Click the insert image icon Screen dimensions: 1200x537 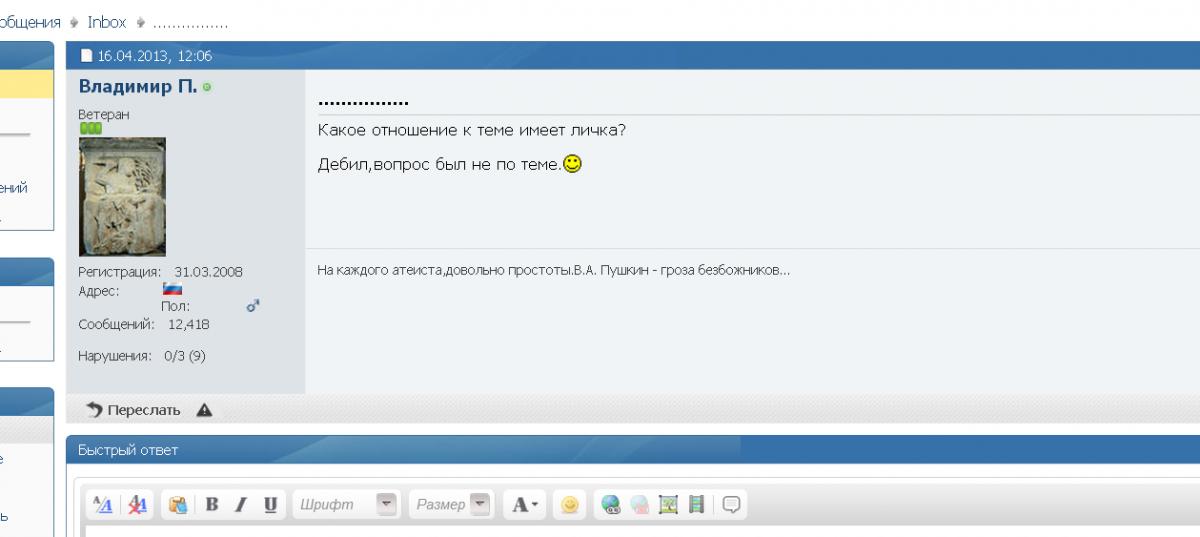coord(669,505)
